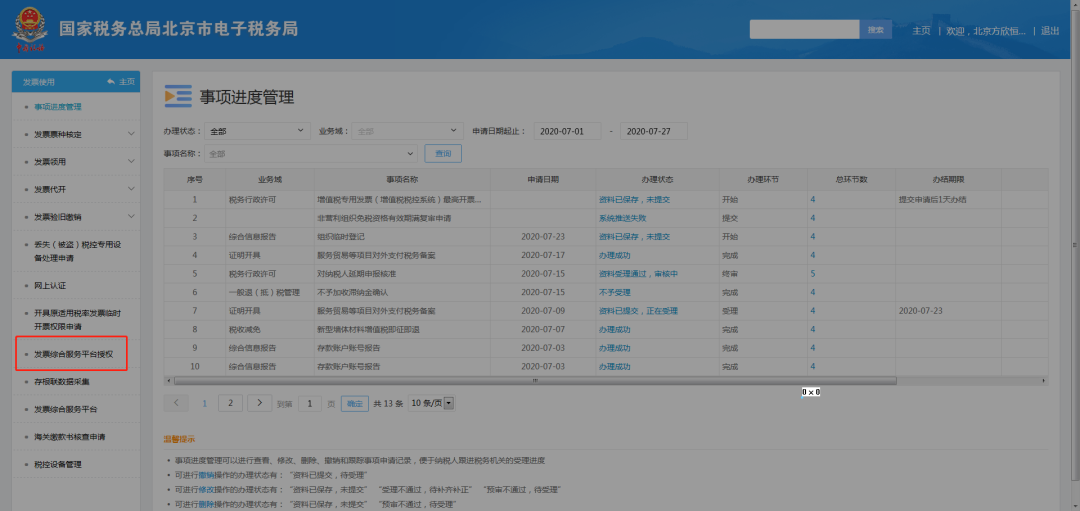This screenshot has width=1080, height=511.
Task: Click the 事项名称 column header
Action: [402, 179]
